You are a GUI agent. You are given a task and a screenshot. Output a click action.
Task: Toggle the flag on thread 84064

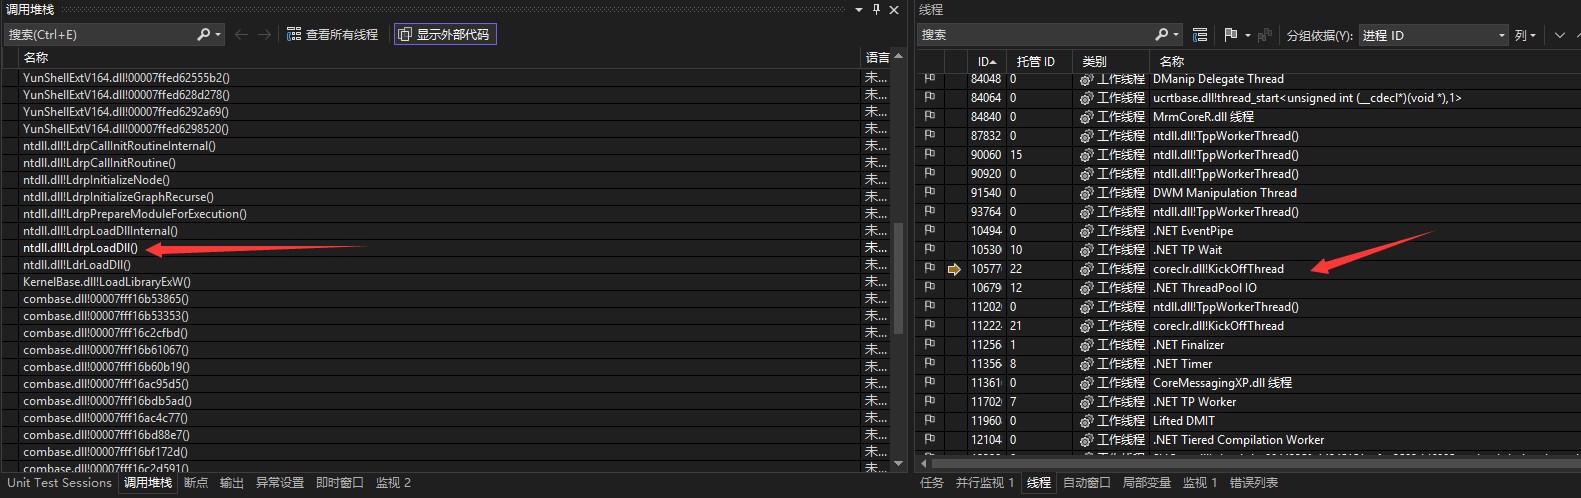[929, 98]
